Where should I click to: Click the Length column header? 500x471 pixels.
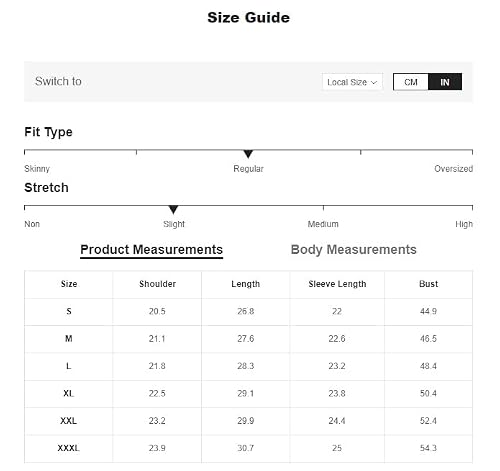(x=246, y=284)
